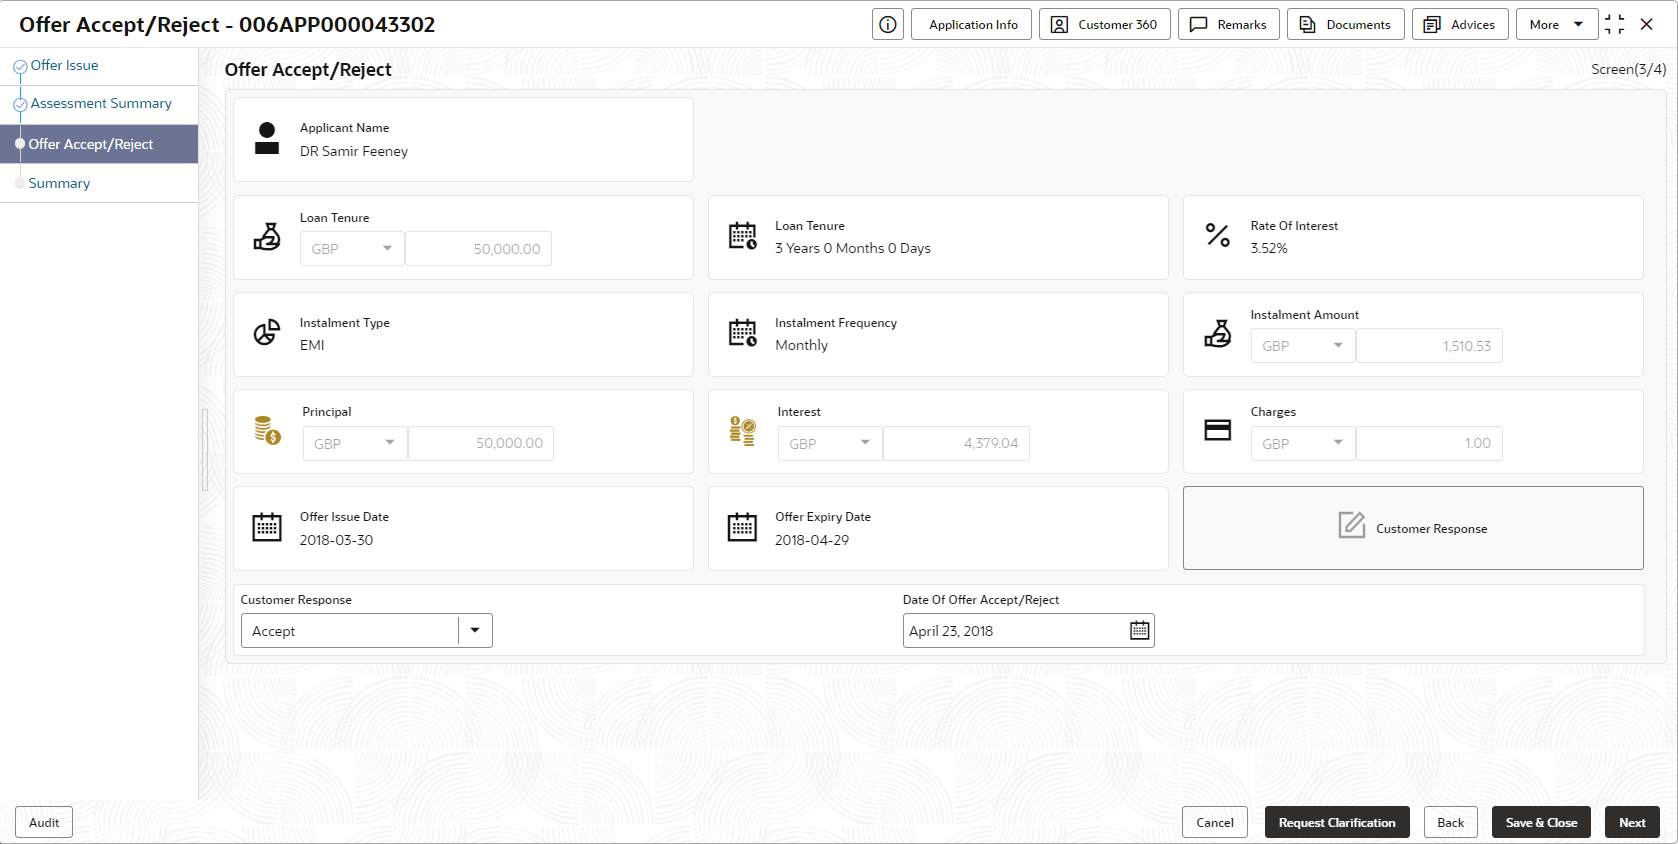Click the applicant person icon
The height and width of the screenshot is (844, 1678).
coord(267,139)
